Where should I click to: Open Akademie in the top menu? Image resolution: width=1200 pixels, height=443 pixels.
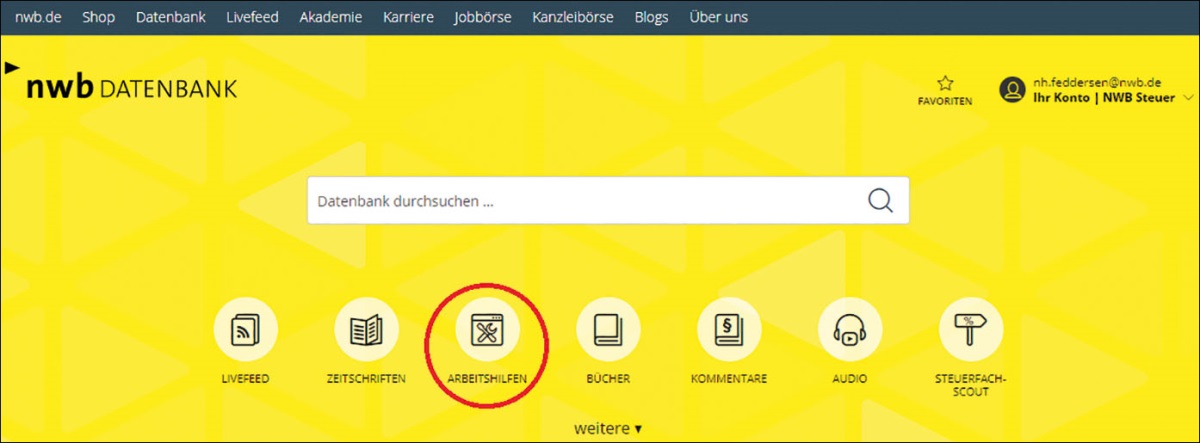pos(331,17)
